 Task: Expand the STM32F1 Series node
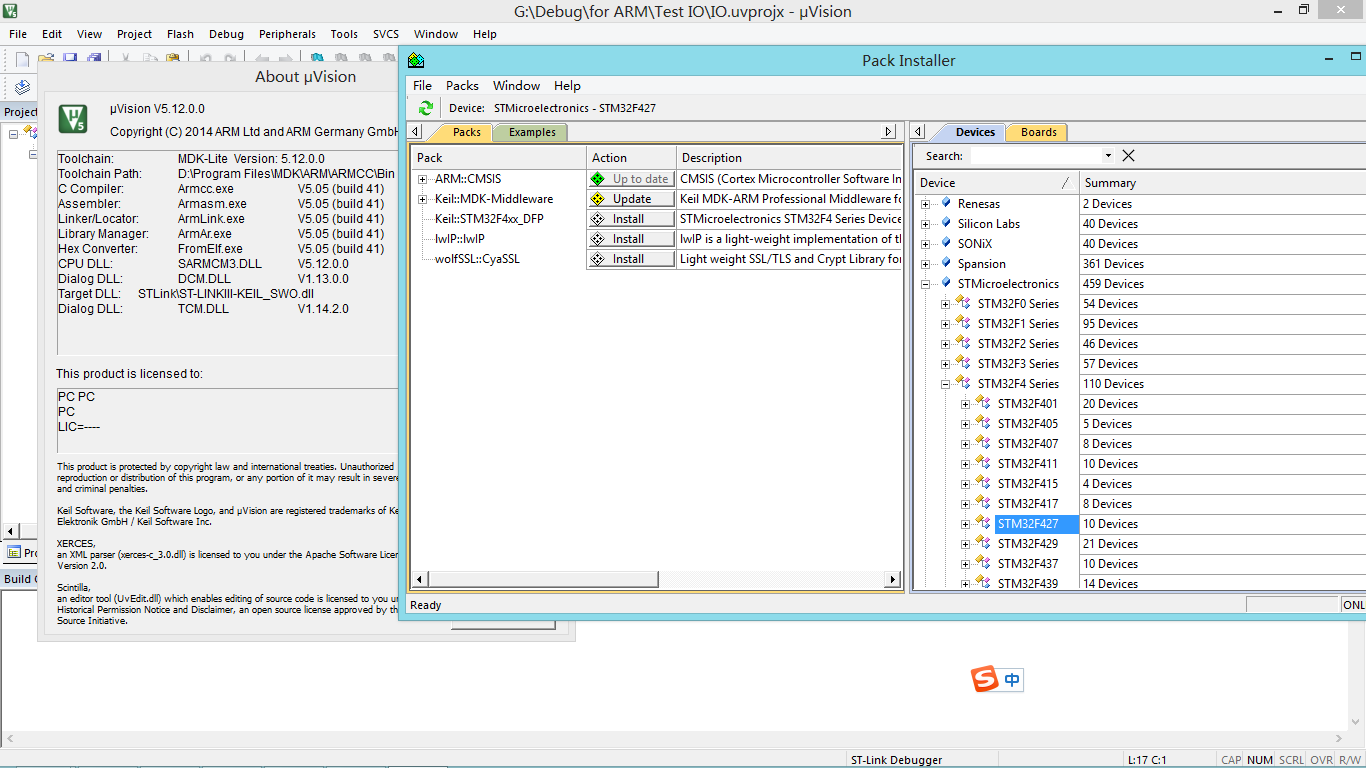point(946,324)
